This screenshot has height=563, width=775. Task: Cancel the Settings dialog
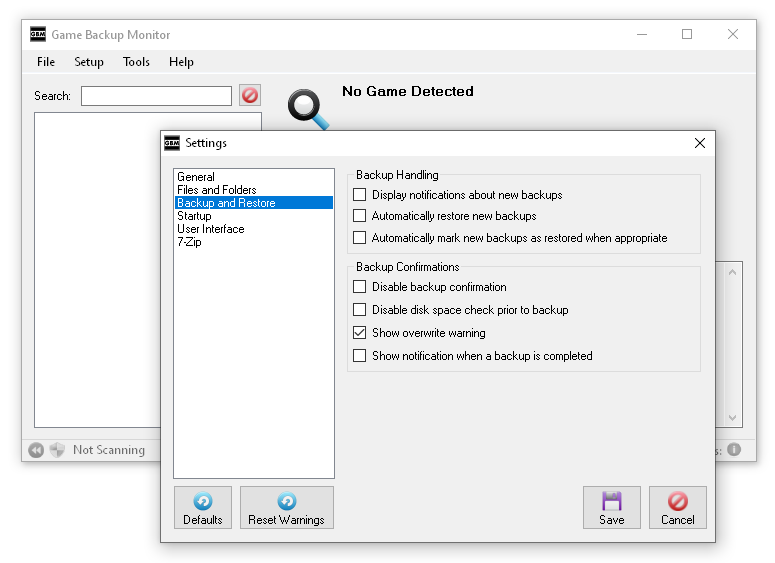pyautogui.click(x=678, y=508)
